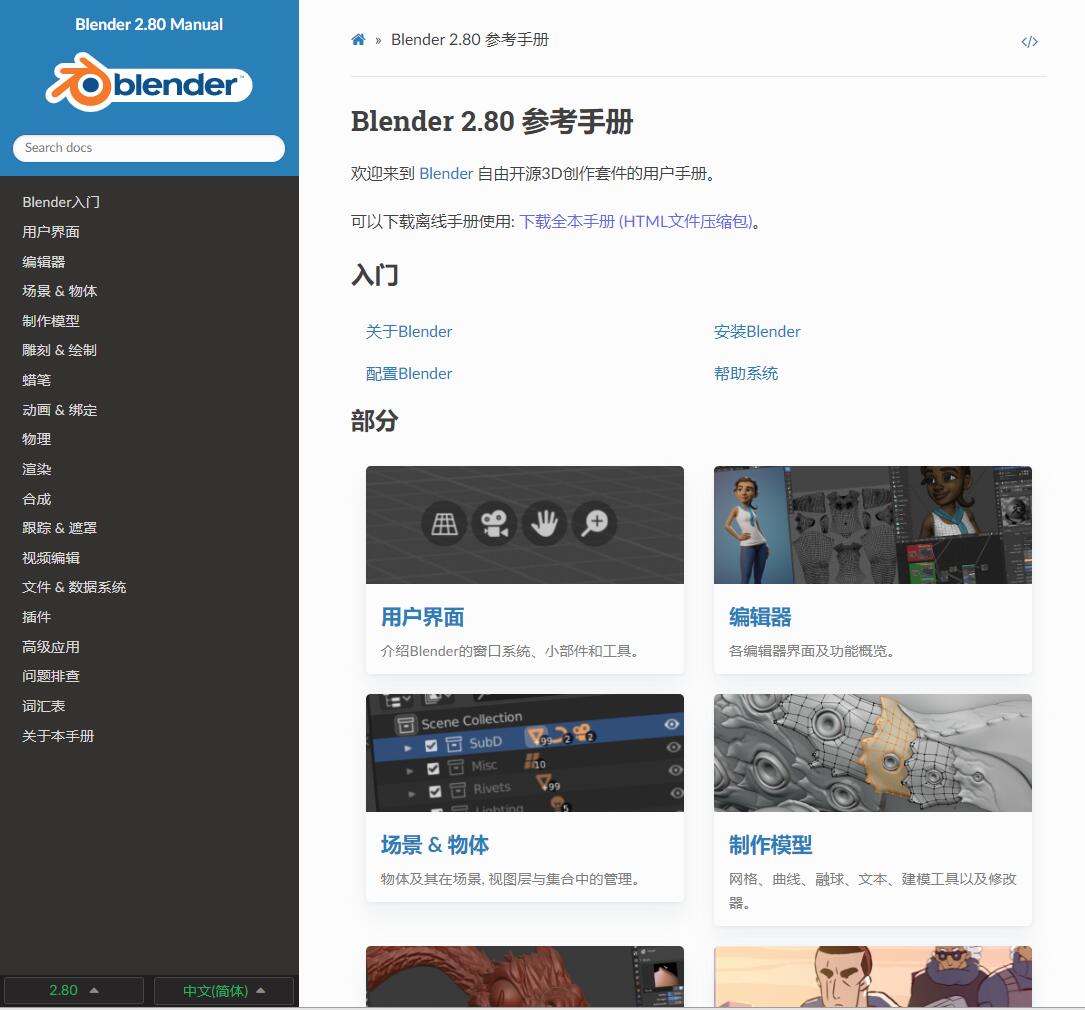Click the view source code icon
This screenshot has height=1010, width=1085.
coord(1029,41)
